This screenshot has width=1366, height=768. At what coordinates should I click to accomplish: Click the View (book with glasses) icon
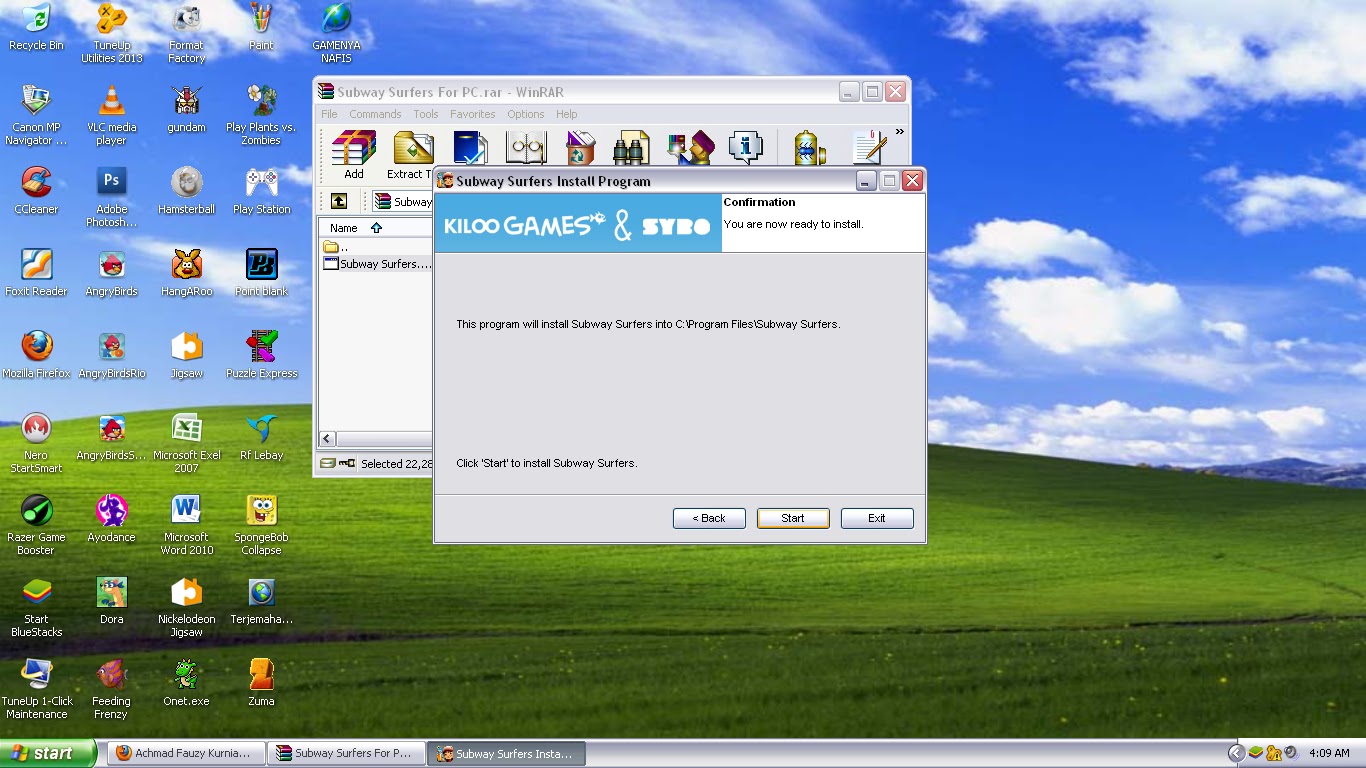(525, 147)
